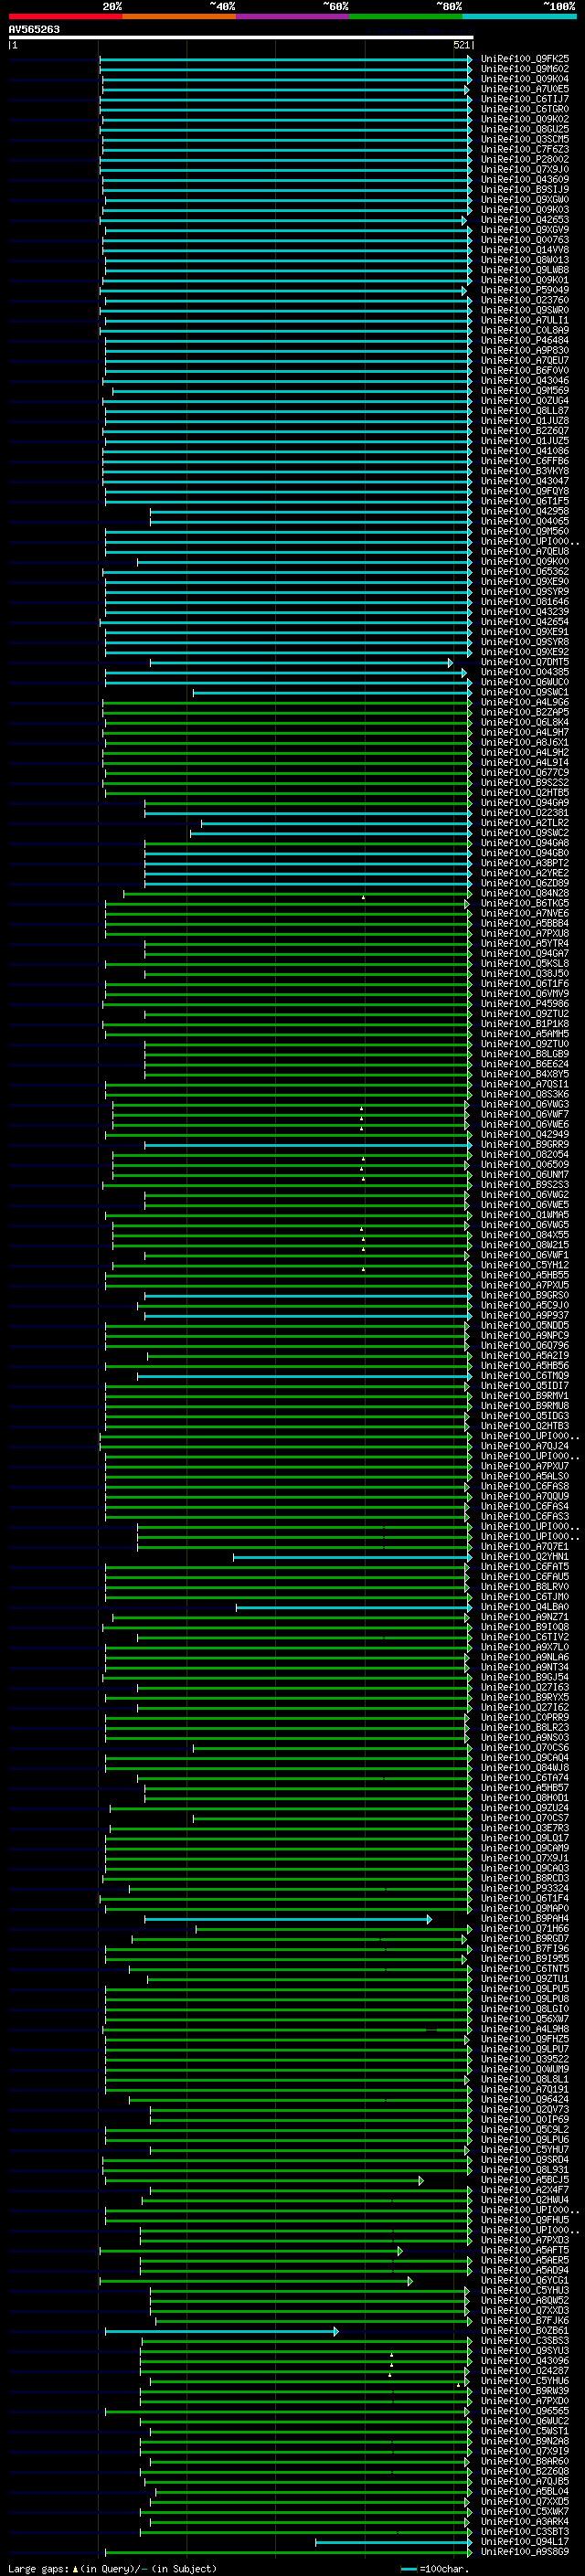Open the last hit UniRef100_A9S8G9
The image size is (585, 2576).
click(x=525, y=2553)
